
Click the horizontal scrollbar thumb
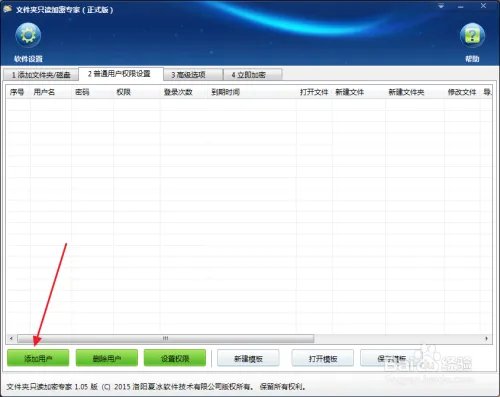(x=165, y=339)
